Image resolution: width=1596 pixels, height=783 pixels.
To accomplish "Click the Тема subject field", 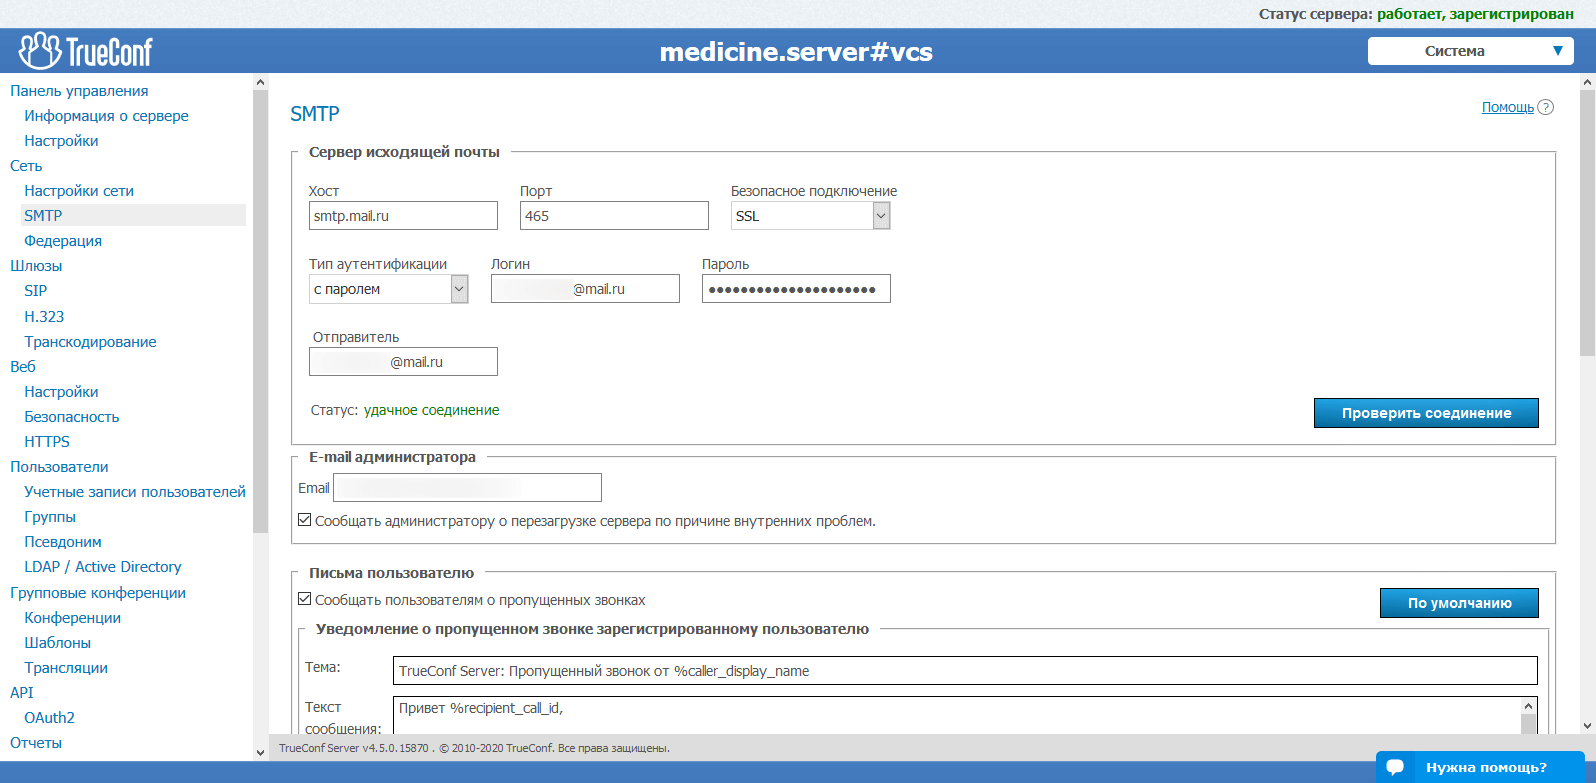I will 965,671.
